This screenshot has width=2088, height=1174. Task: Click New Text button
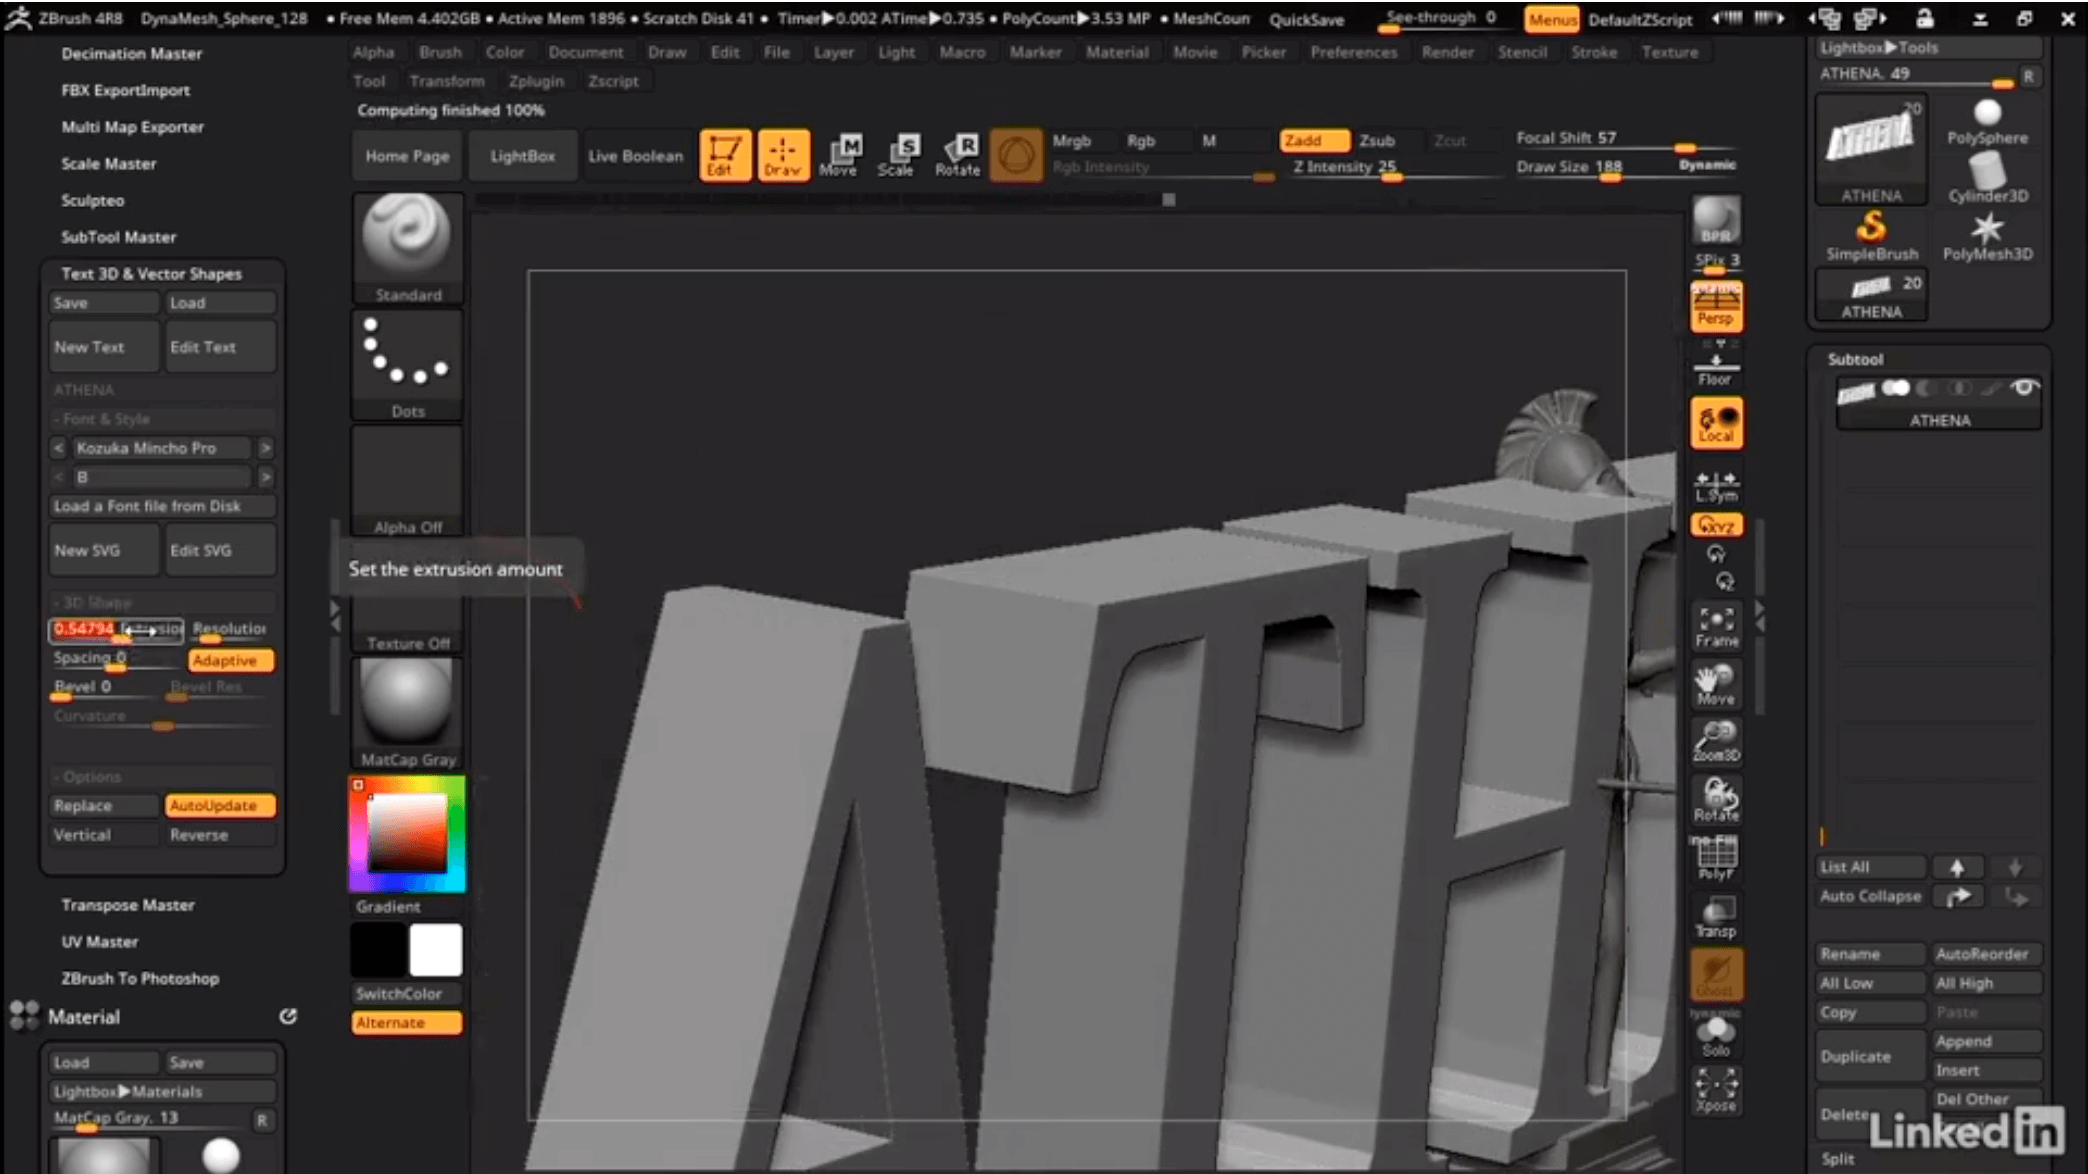pyautogui.click(x=104, y=347)
